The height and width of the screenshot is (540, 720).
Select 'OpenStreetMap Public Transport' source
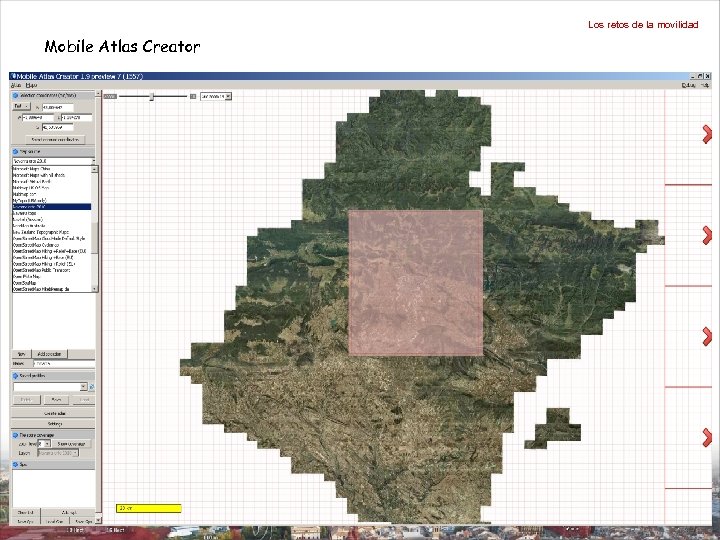pyautogui.click(x=51, y=270)
